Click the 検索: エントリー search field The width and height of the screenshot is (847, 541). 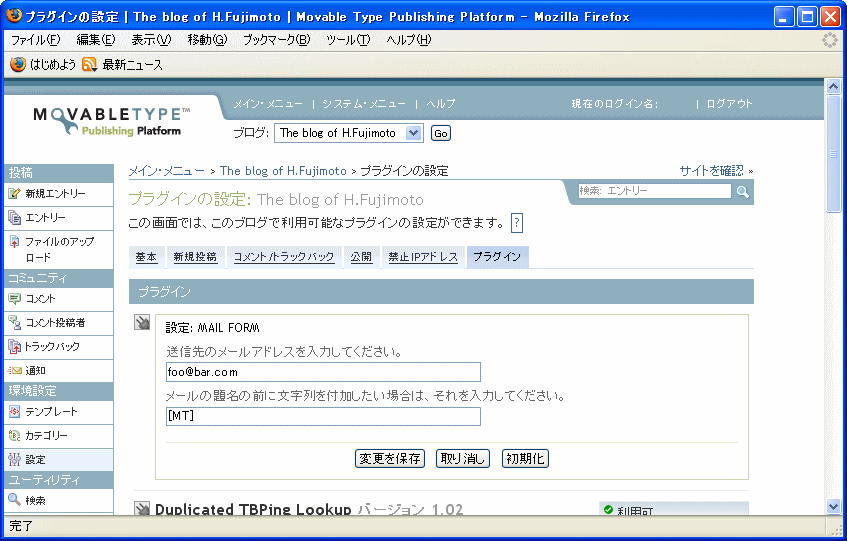pyautogui.click(x=655, y=191)
